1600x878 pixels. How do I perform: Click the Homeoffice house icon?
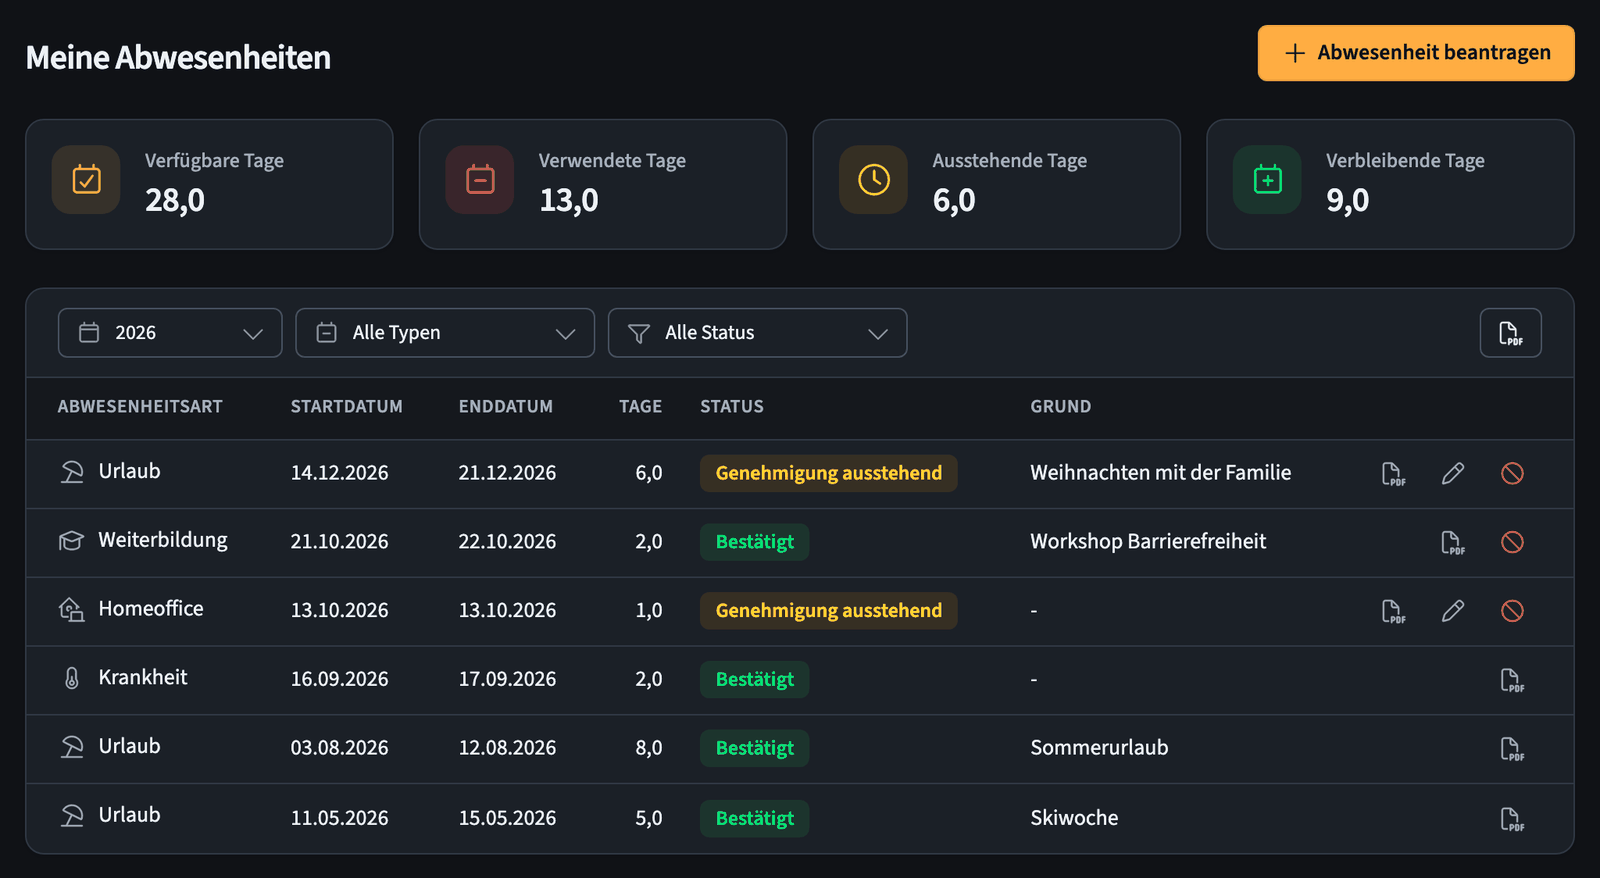point(71,609)
